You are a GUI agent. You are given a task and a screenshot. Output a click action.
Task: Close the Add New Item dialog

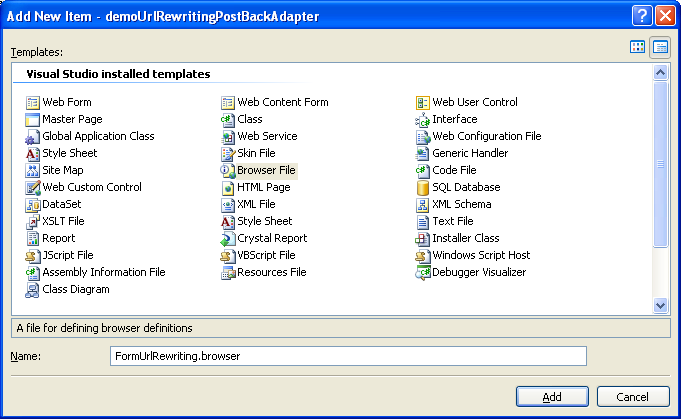[x=665, y=16]
